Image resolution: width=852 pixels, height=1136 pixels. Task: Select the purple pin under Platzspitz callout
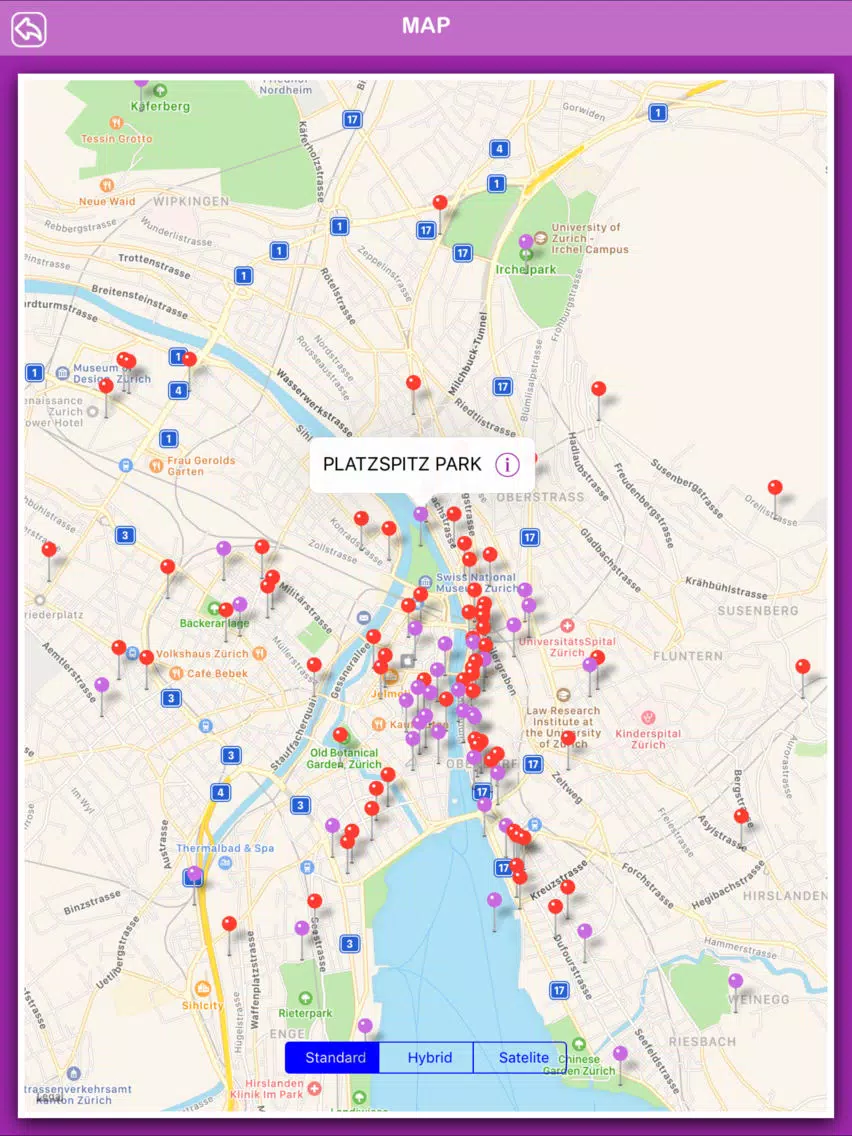[420, 514]
